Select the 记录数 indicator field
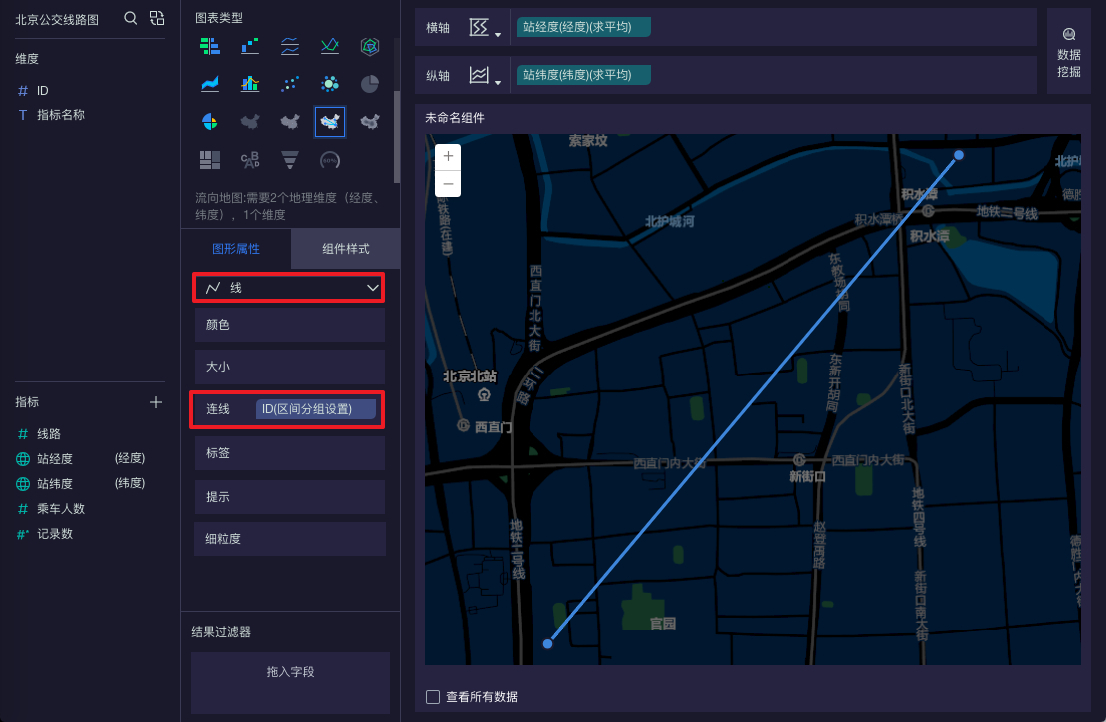Viewport: 1106px width, 722px height. (55, 534)
